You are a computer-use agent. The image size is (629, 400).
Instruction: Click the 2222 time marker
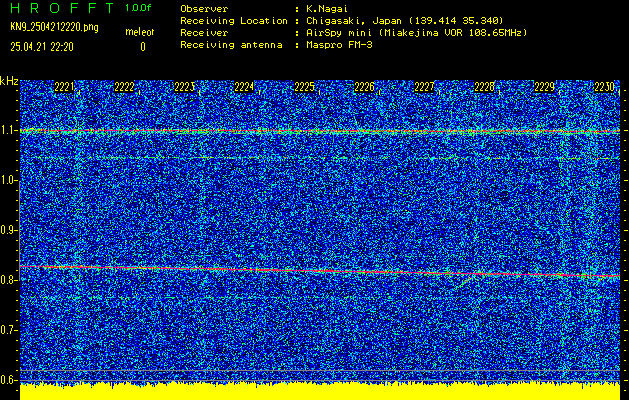tap(124, 87)
